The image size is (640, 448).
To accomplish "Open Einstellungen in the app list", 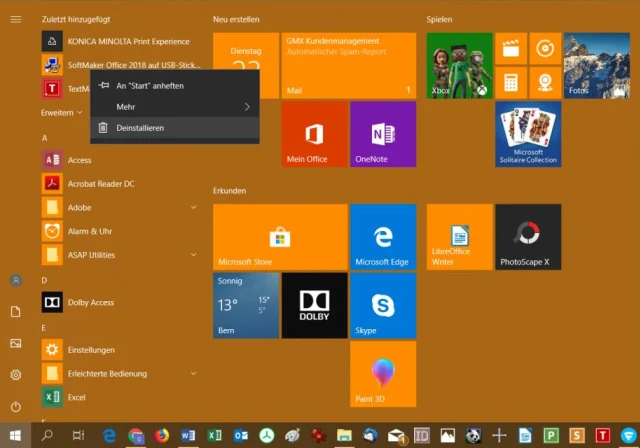I will [x=90, y=350].
